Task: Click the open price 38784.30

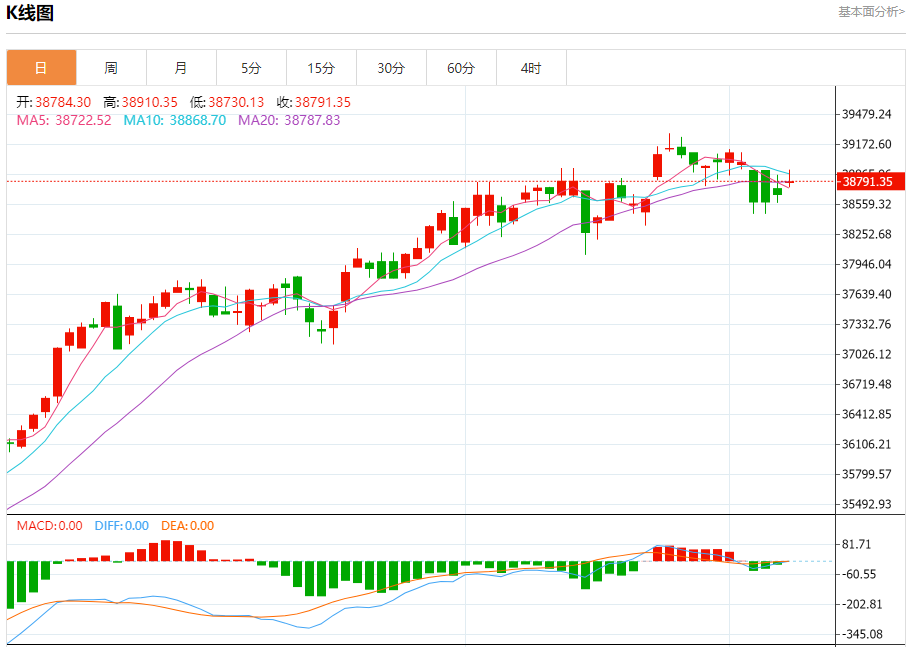Action: pyautogui.click(x=63, y=102)
